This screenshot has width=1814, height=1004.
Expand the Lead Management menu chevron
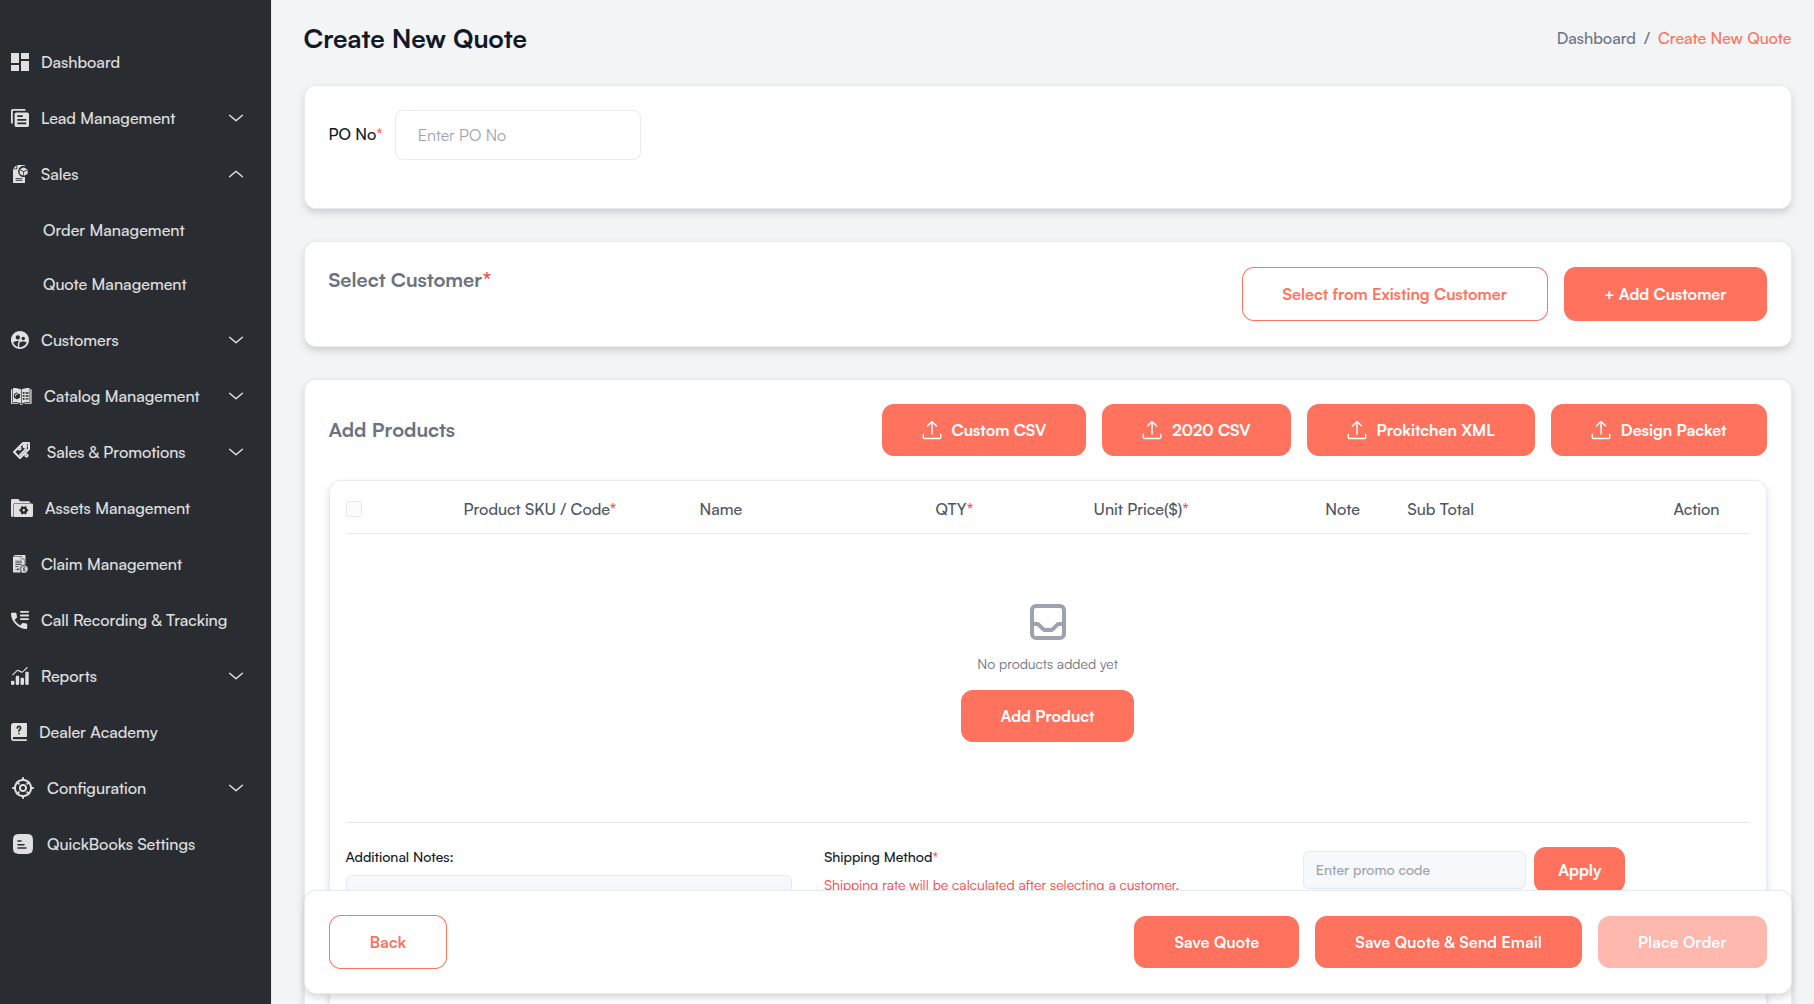(x=236, y=118)
